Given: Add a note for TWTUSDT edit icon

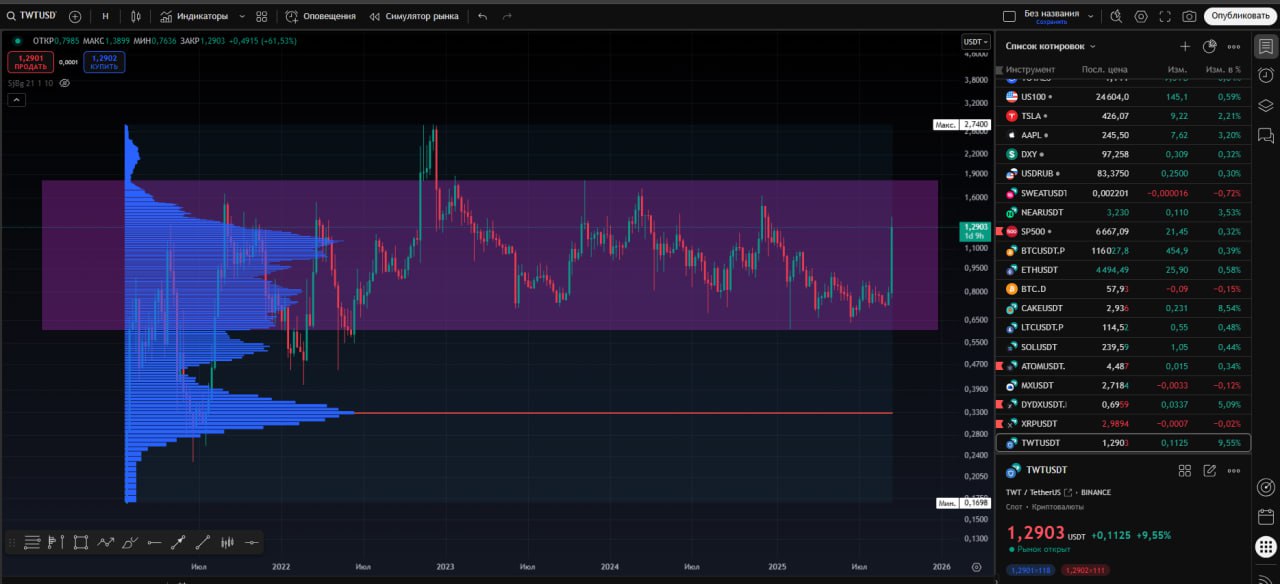Looking at the screenshot, I should tap(1210, 470).
